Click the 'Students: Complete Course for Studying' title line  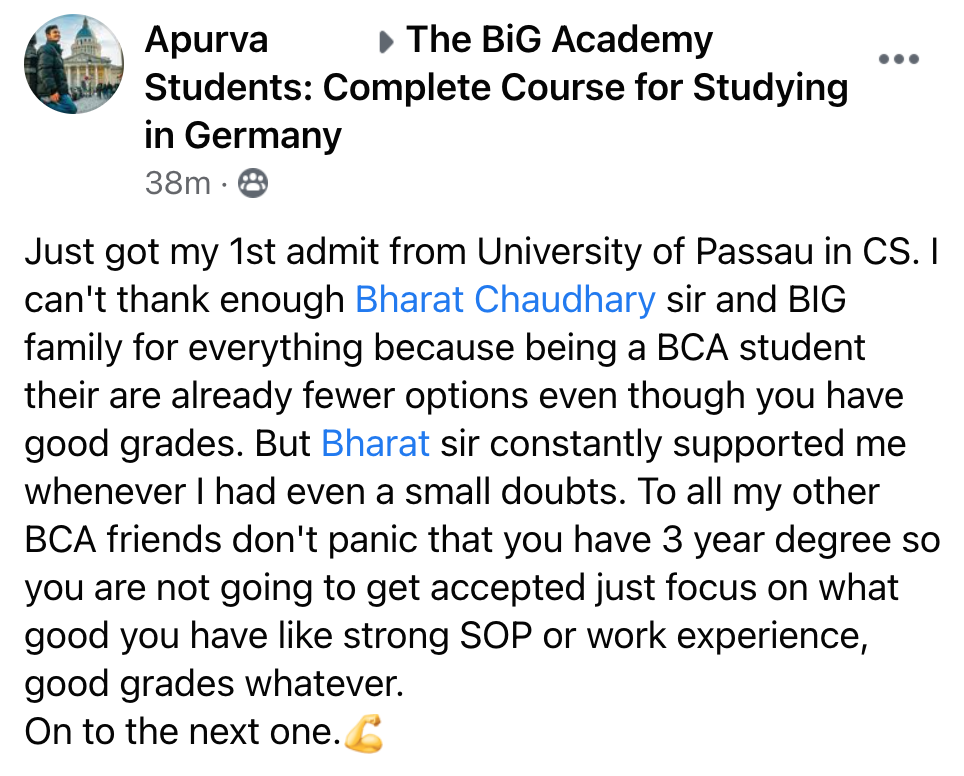tap(496, 88)
